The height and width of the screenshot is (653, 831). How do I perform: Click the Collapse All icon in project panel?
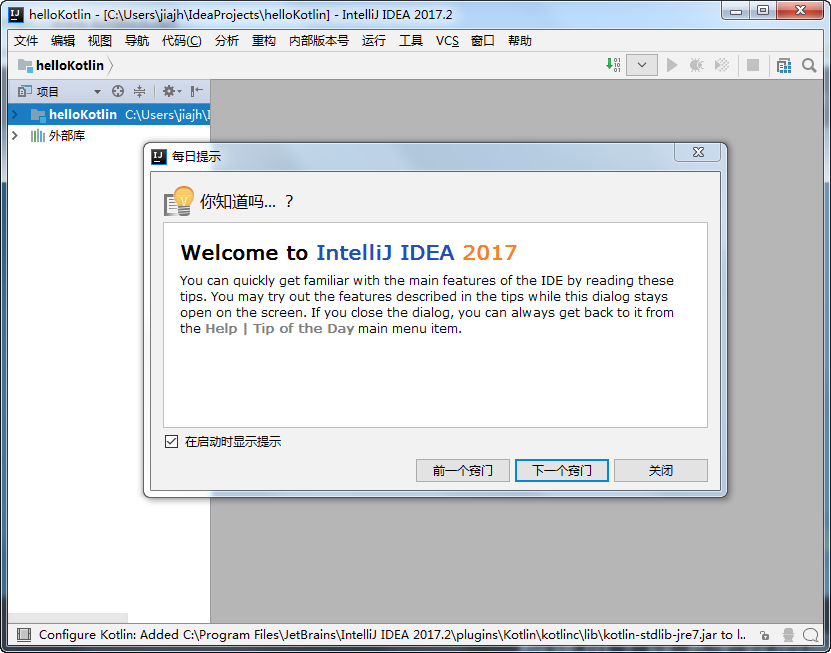[139, 92]
